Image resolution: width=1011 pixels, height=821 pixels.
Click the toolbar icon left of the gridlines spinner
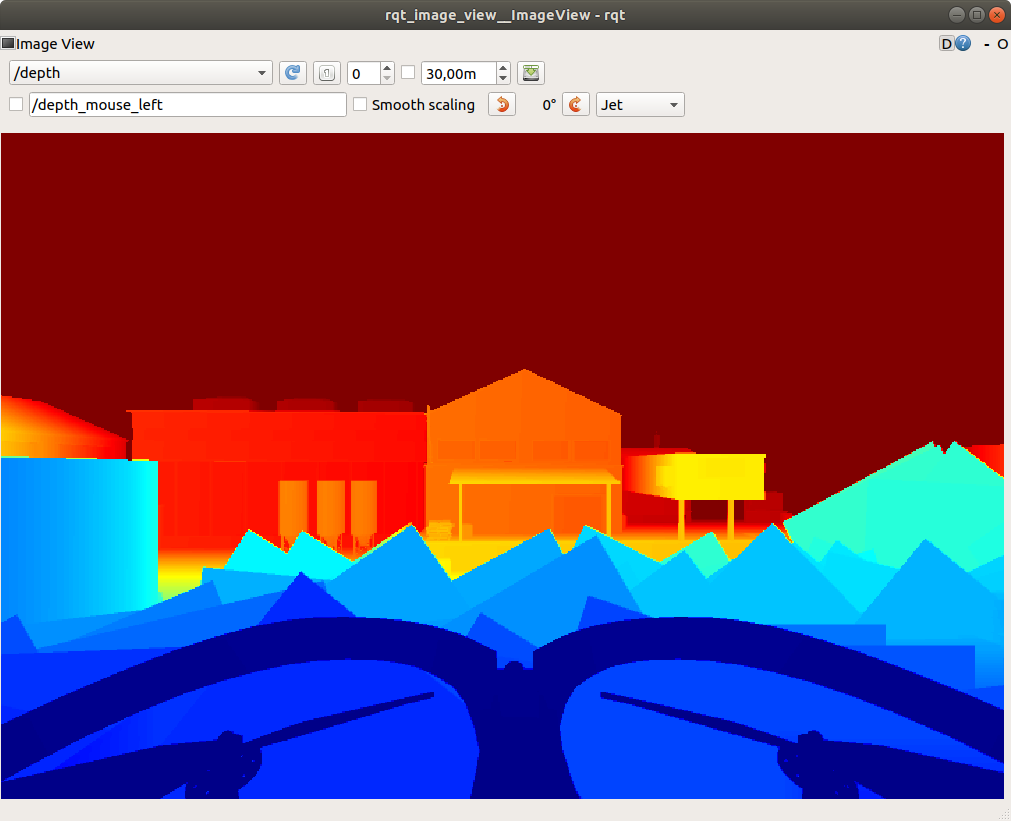326,73
